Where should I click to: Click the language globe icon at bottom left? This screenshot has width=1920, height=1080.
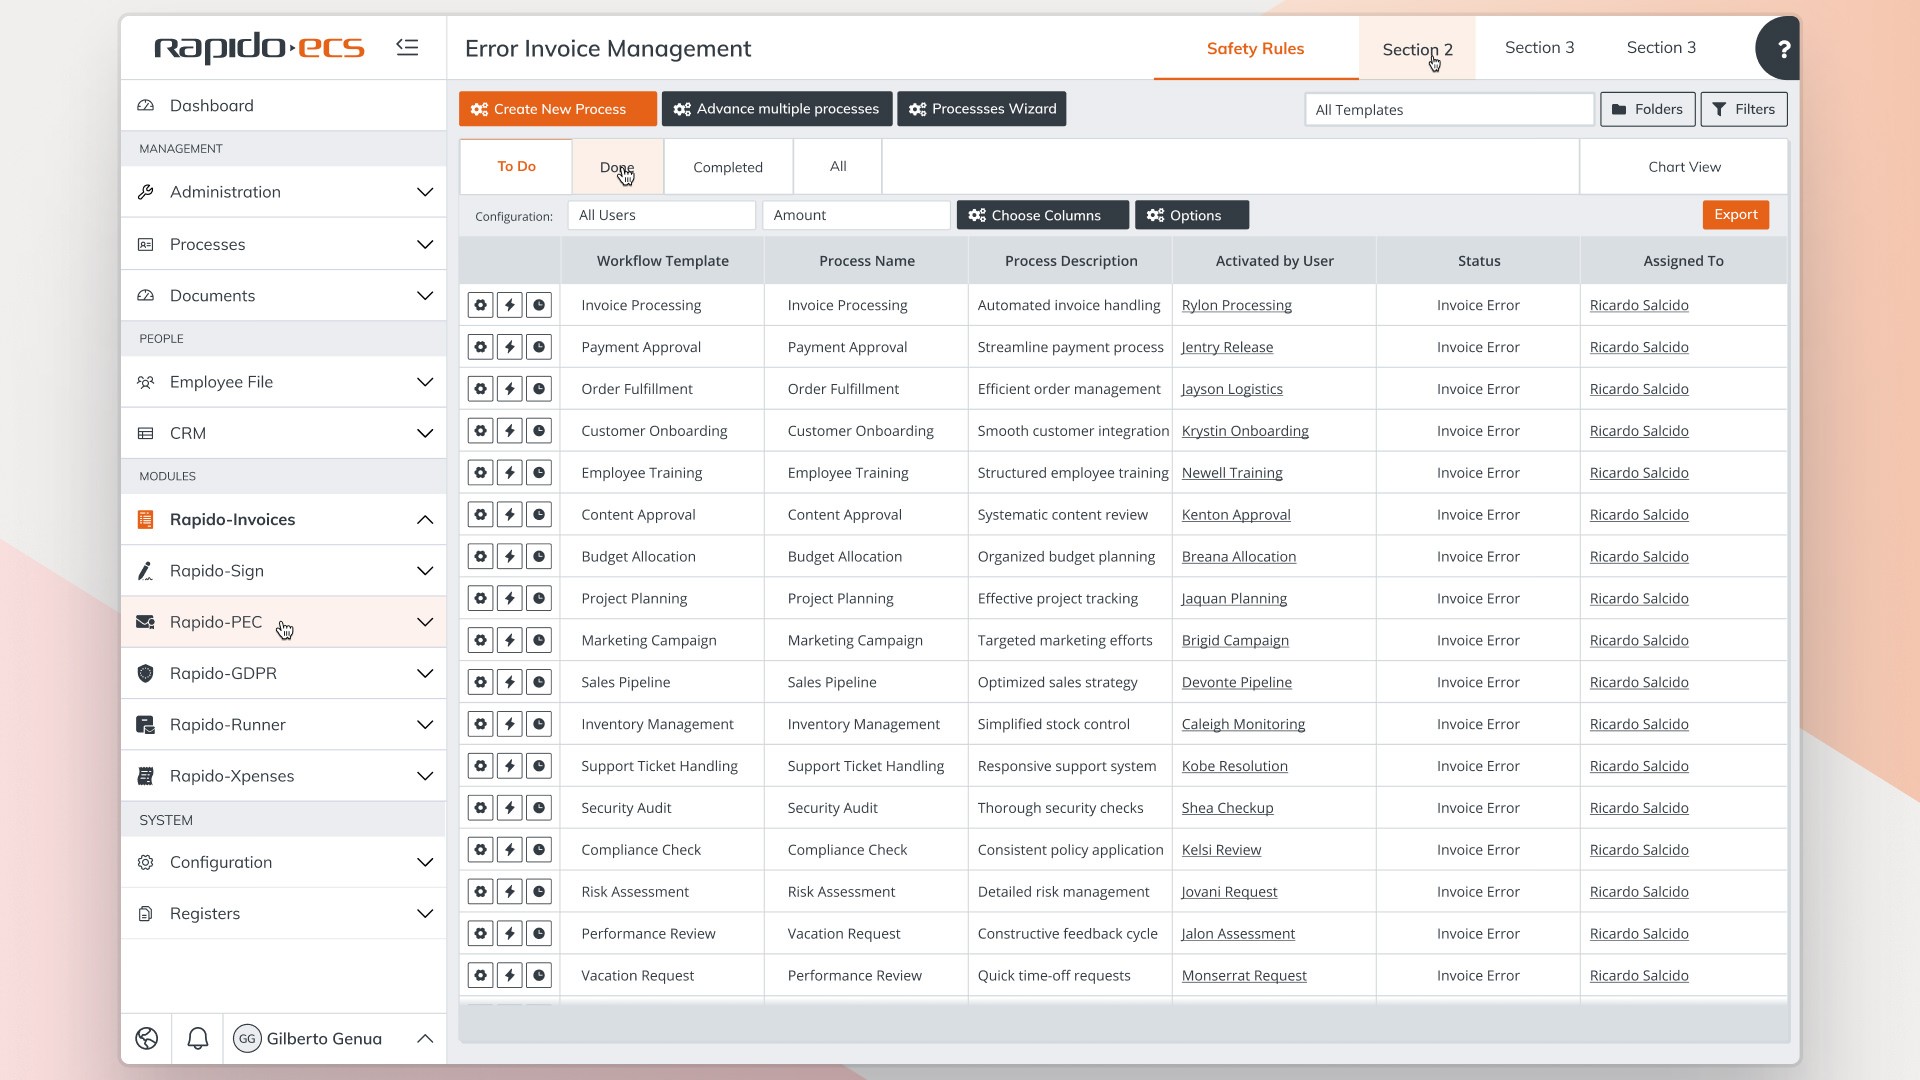click(x=146, y=1038)
